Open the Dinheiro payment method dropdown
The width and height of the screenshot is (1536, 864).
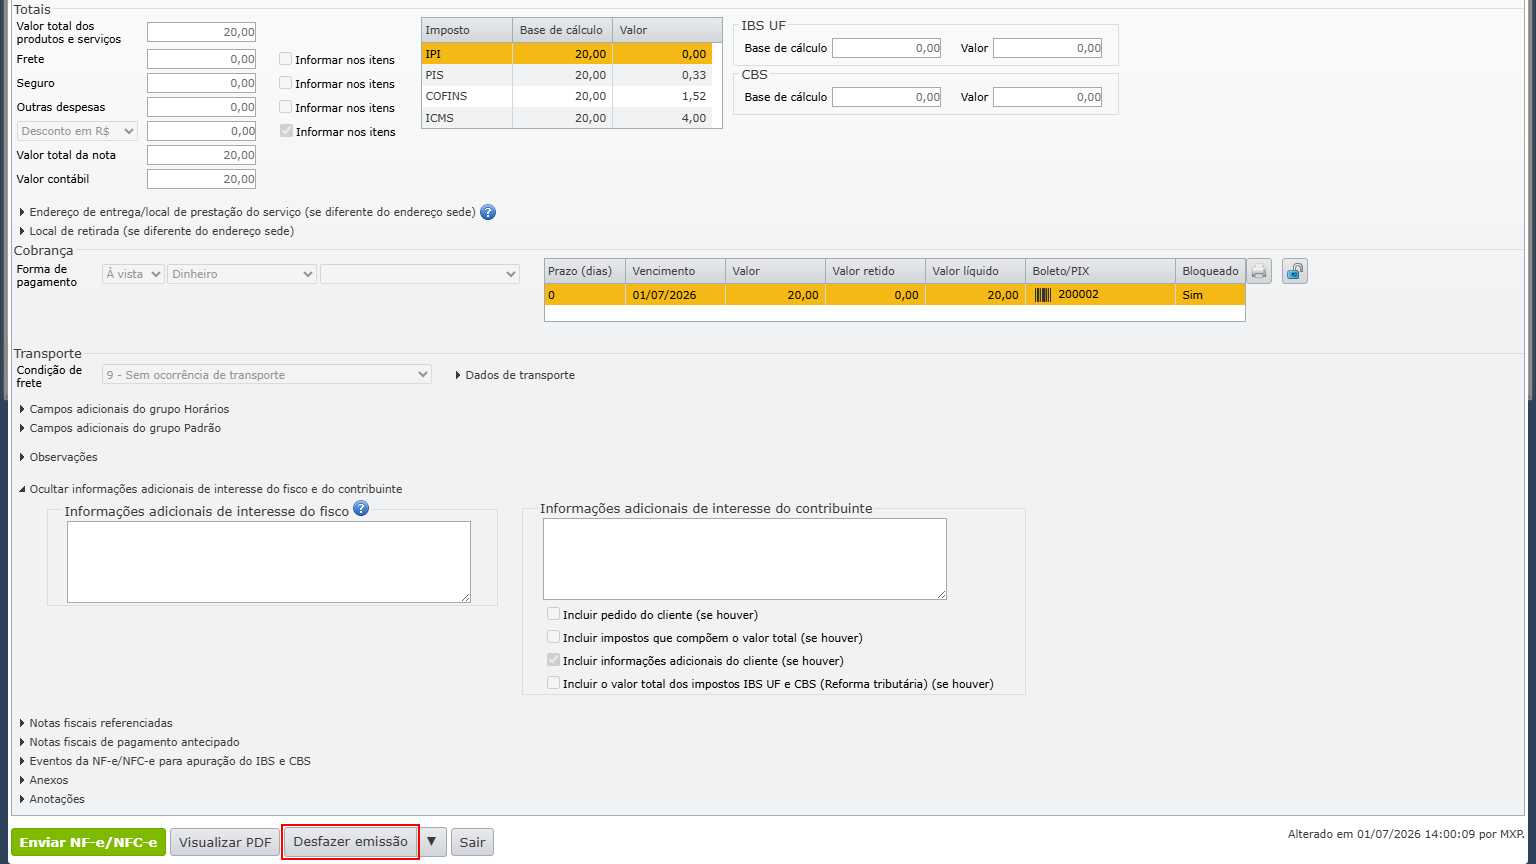point(242,274)
